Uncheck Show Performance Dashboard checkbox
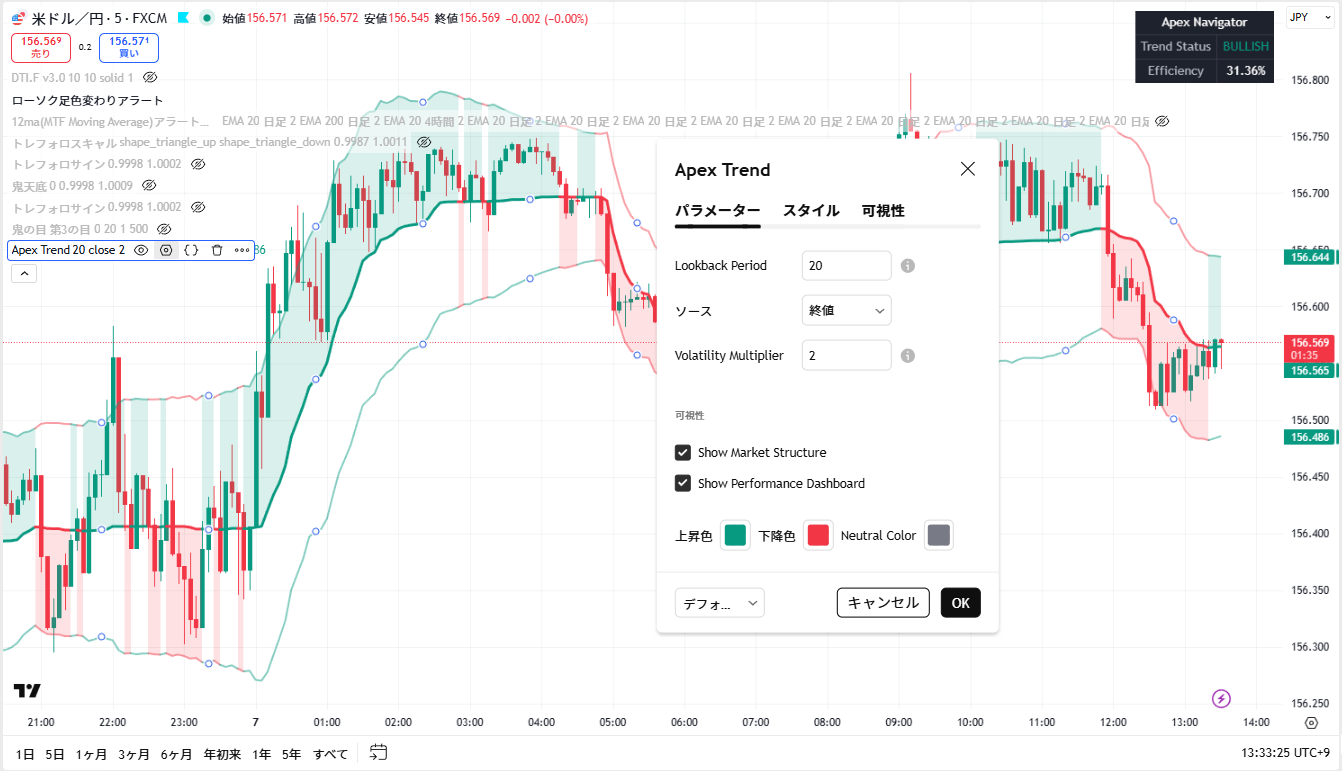Image resolution: width=1342 pixels, height=771 pixels. (683, 484)
